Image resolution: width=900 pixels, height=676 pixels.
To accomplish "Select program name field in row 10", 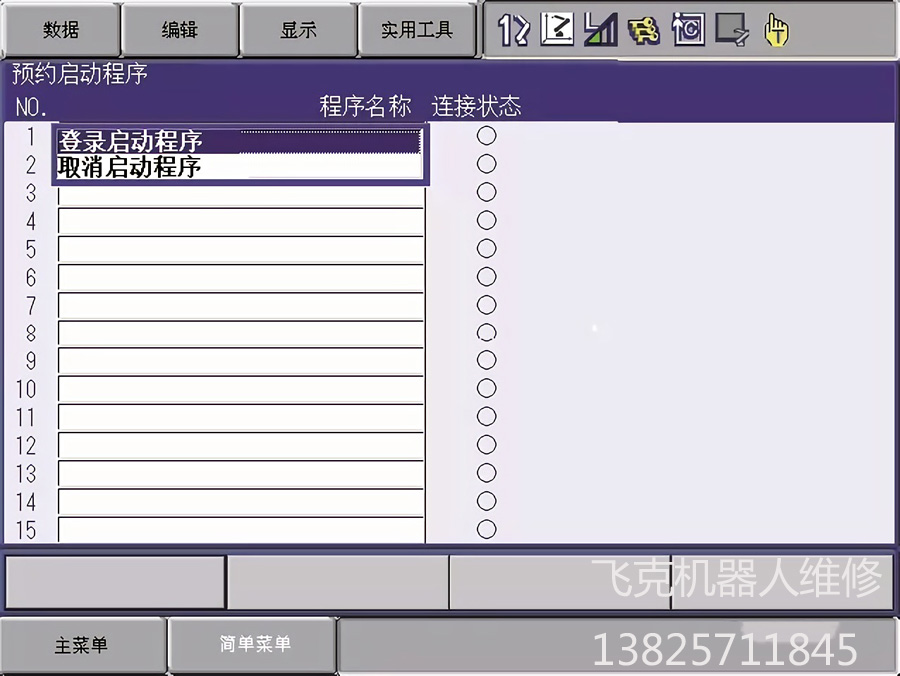I will [241, 389].
